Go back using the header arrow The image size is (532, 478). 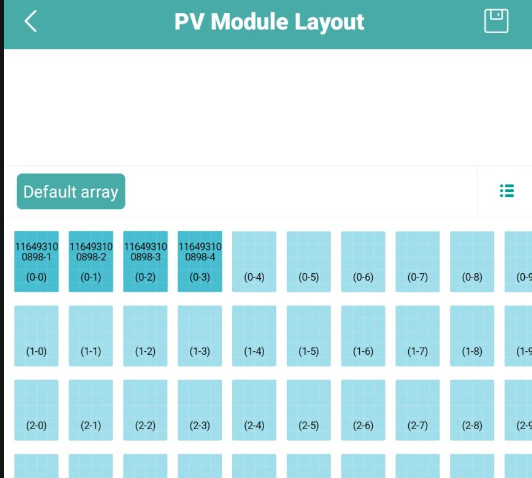(31, 21)
